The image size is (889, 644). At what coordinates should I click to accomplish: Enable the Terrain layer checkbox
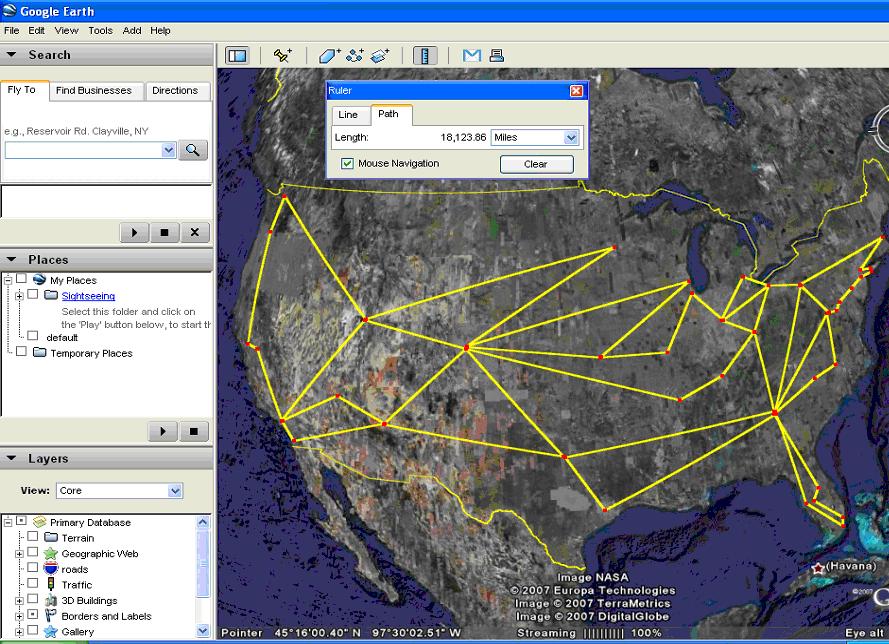(x=33, y=536)
